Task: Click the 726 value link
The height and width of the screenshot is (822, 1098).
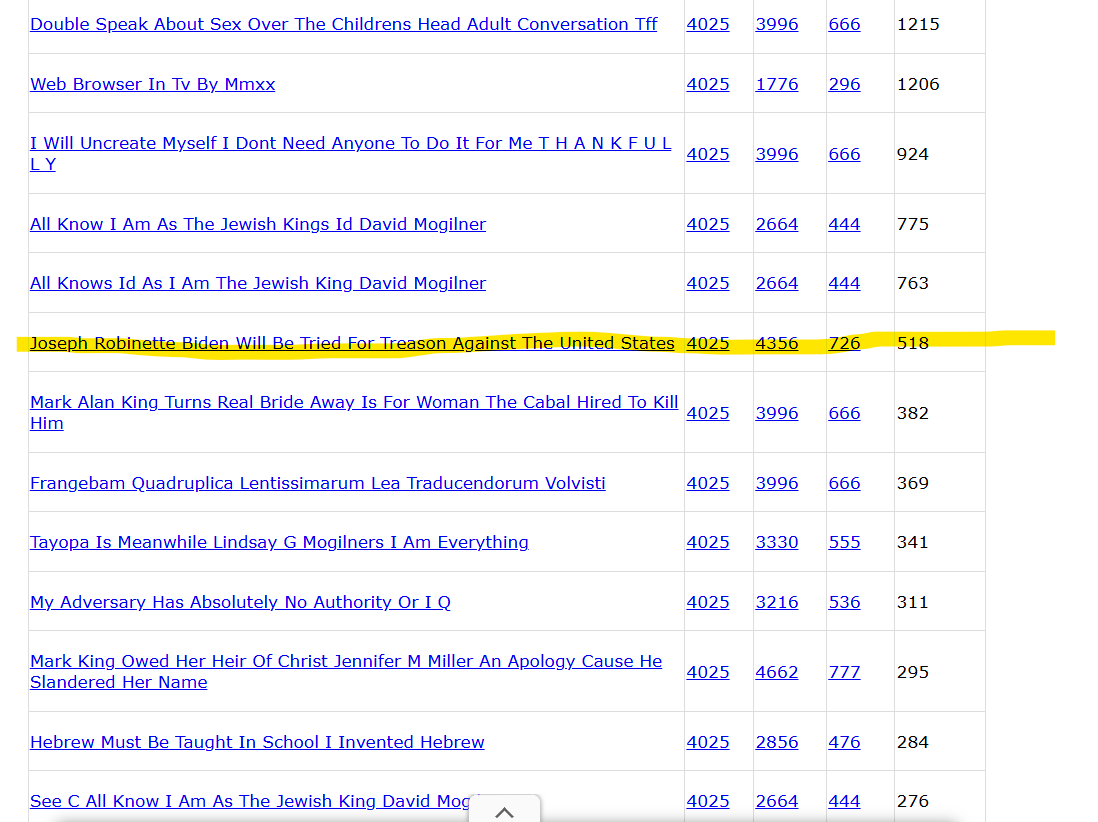Action: click(844, 343)
